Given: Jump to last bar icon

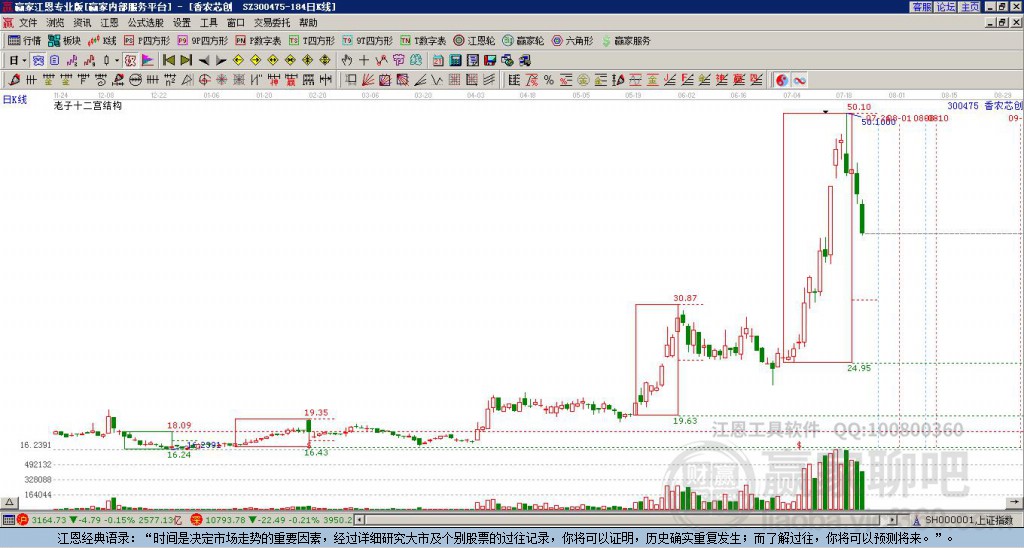Looking at the screenshot, I should coord(186,61).
